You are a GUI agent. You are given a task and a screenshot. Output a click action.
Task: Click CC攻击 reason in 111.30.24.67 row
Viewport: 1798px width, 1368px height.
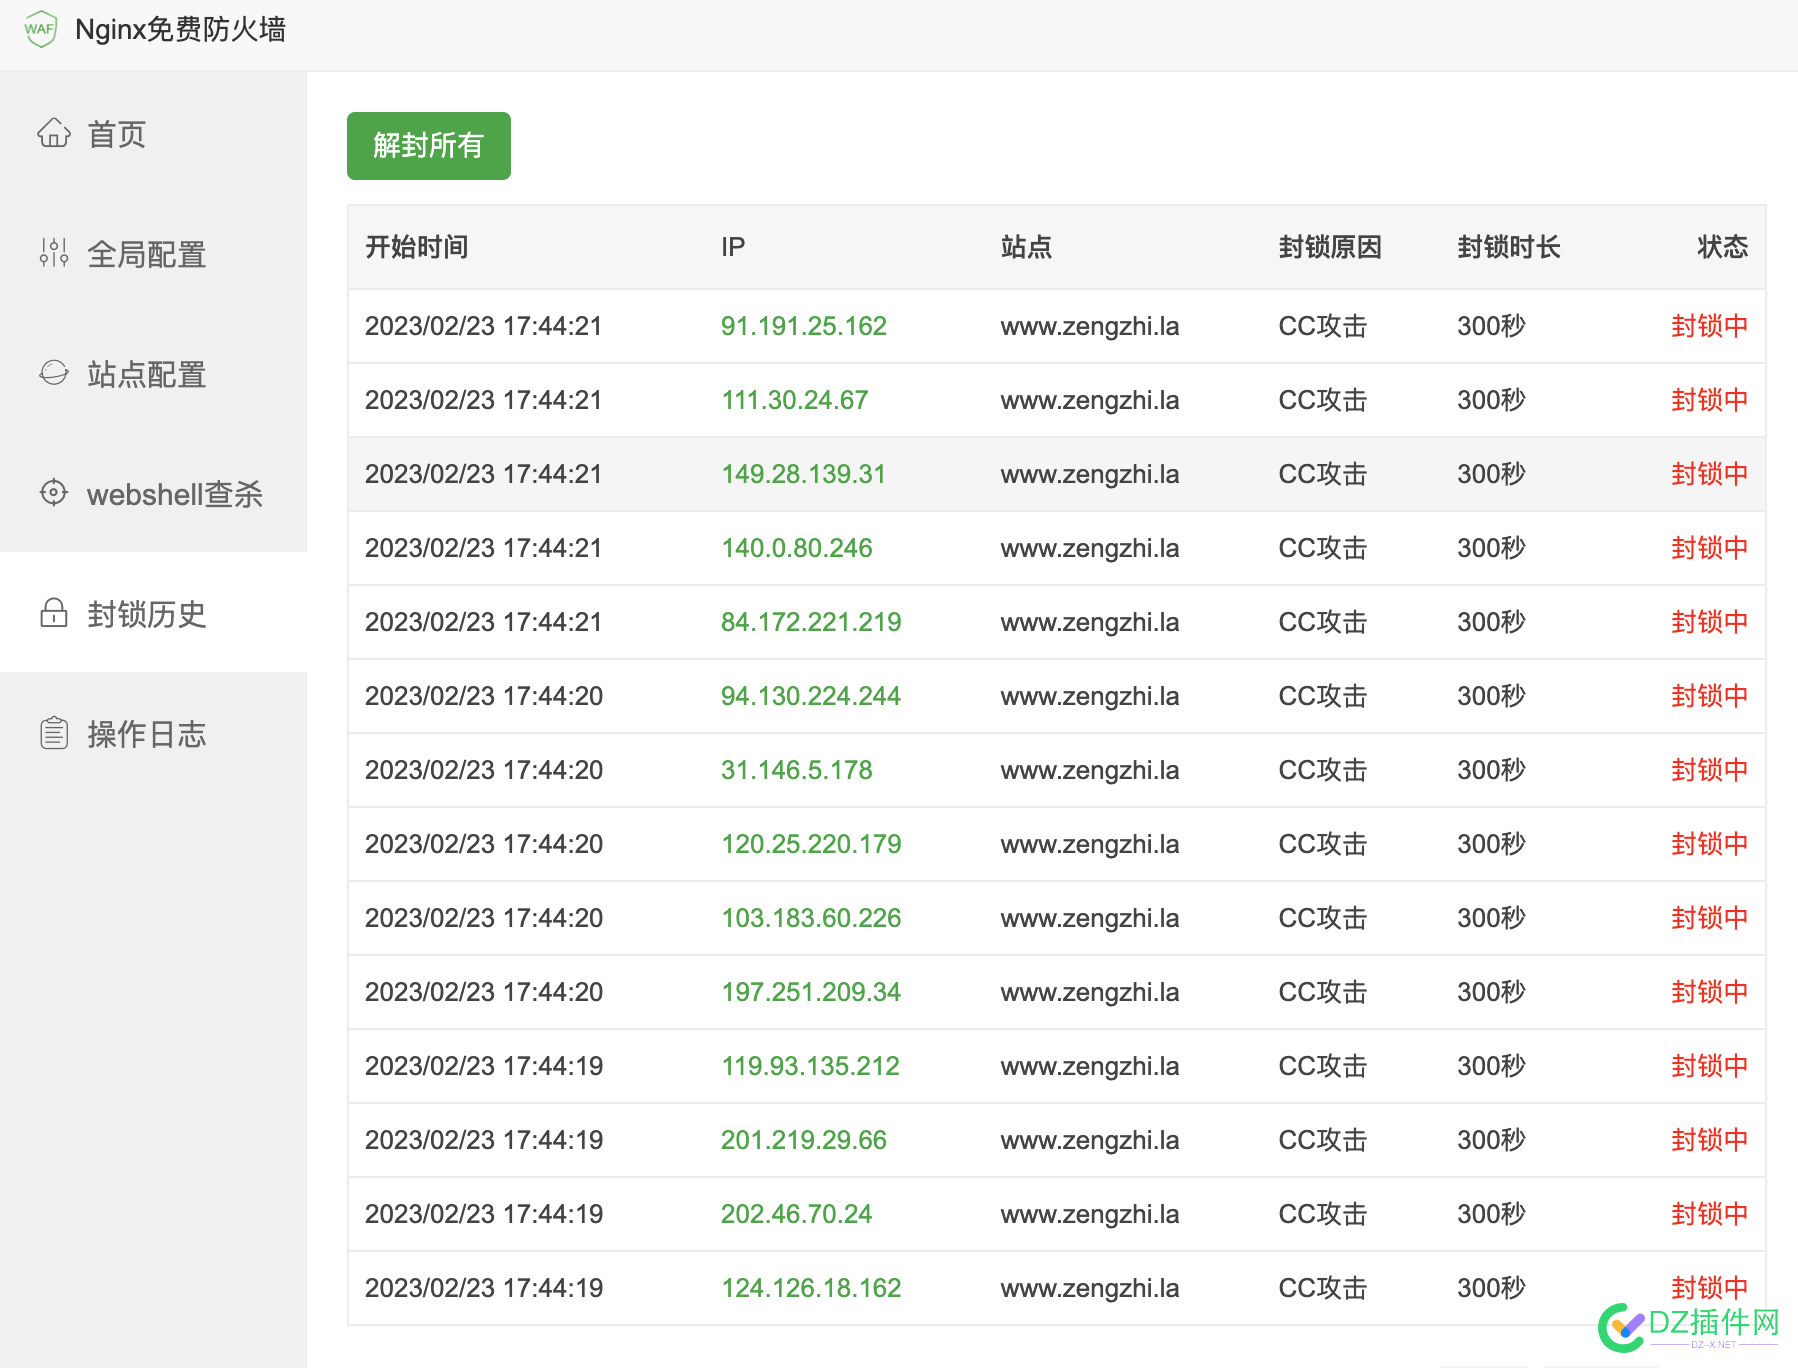point(1323,400)
